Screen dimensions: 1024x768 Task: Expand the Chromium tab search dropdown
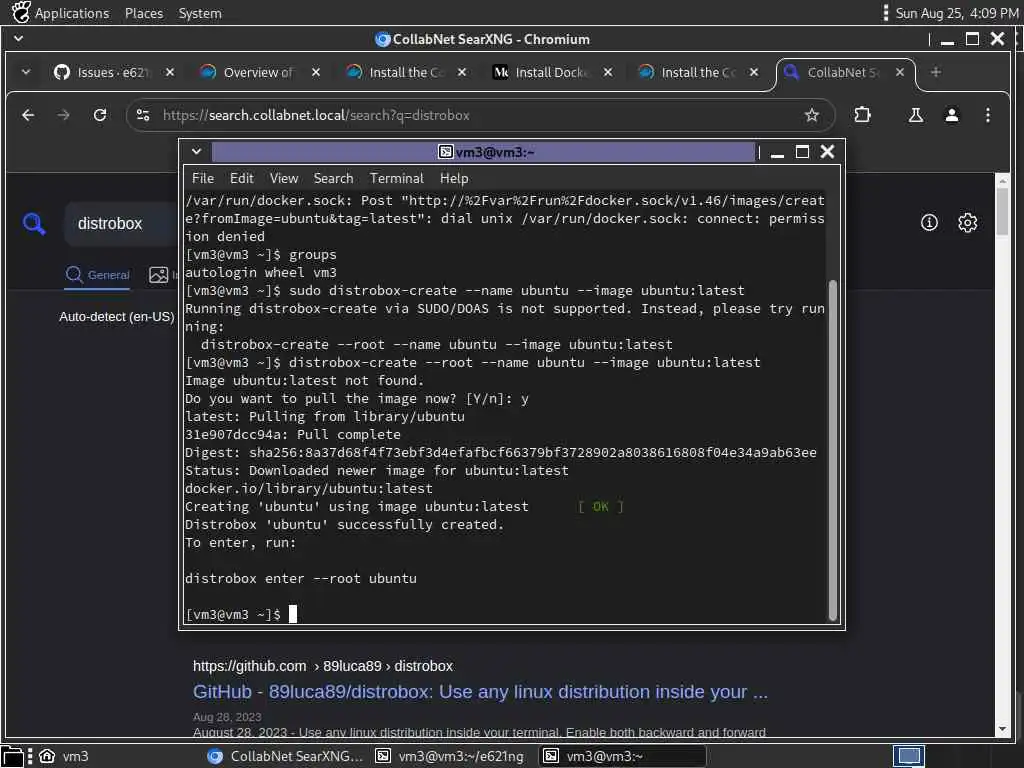(x=25, y=72)
